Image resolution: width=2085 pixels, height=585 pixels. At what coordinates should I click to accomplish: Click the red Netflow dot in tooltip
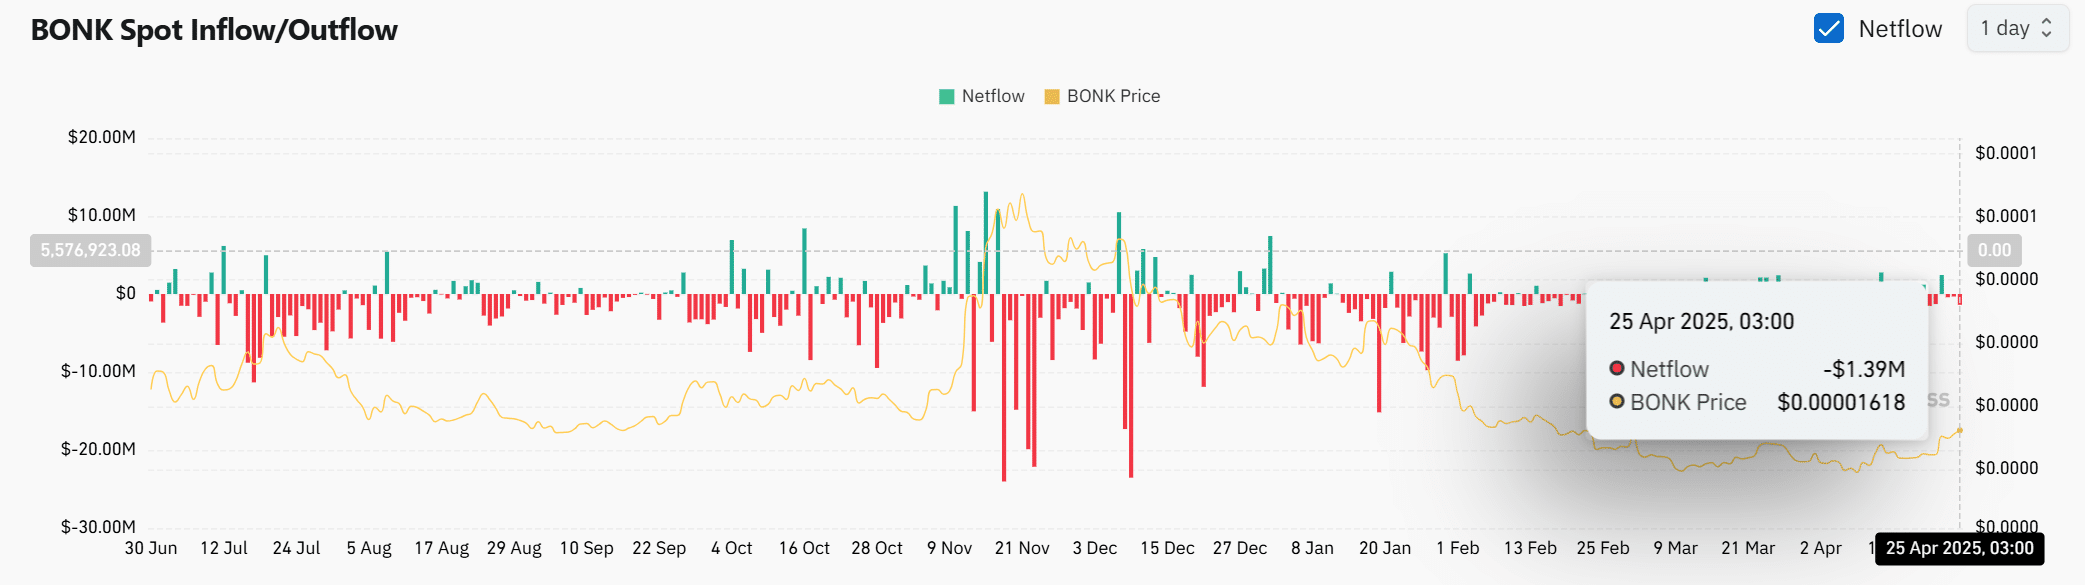[1616, 369]
